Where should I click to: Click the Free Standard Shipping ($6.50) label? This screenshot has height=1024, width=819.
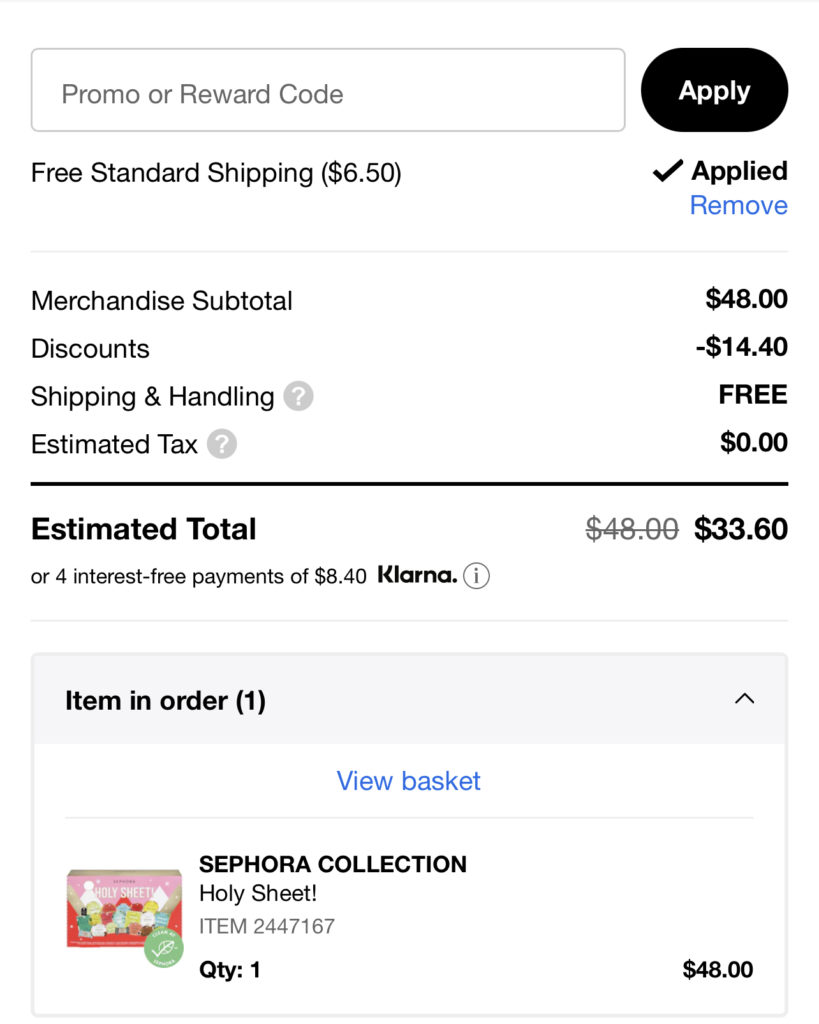tap(216, 173)
